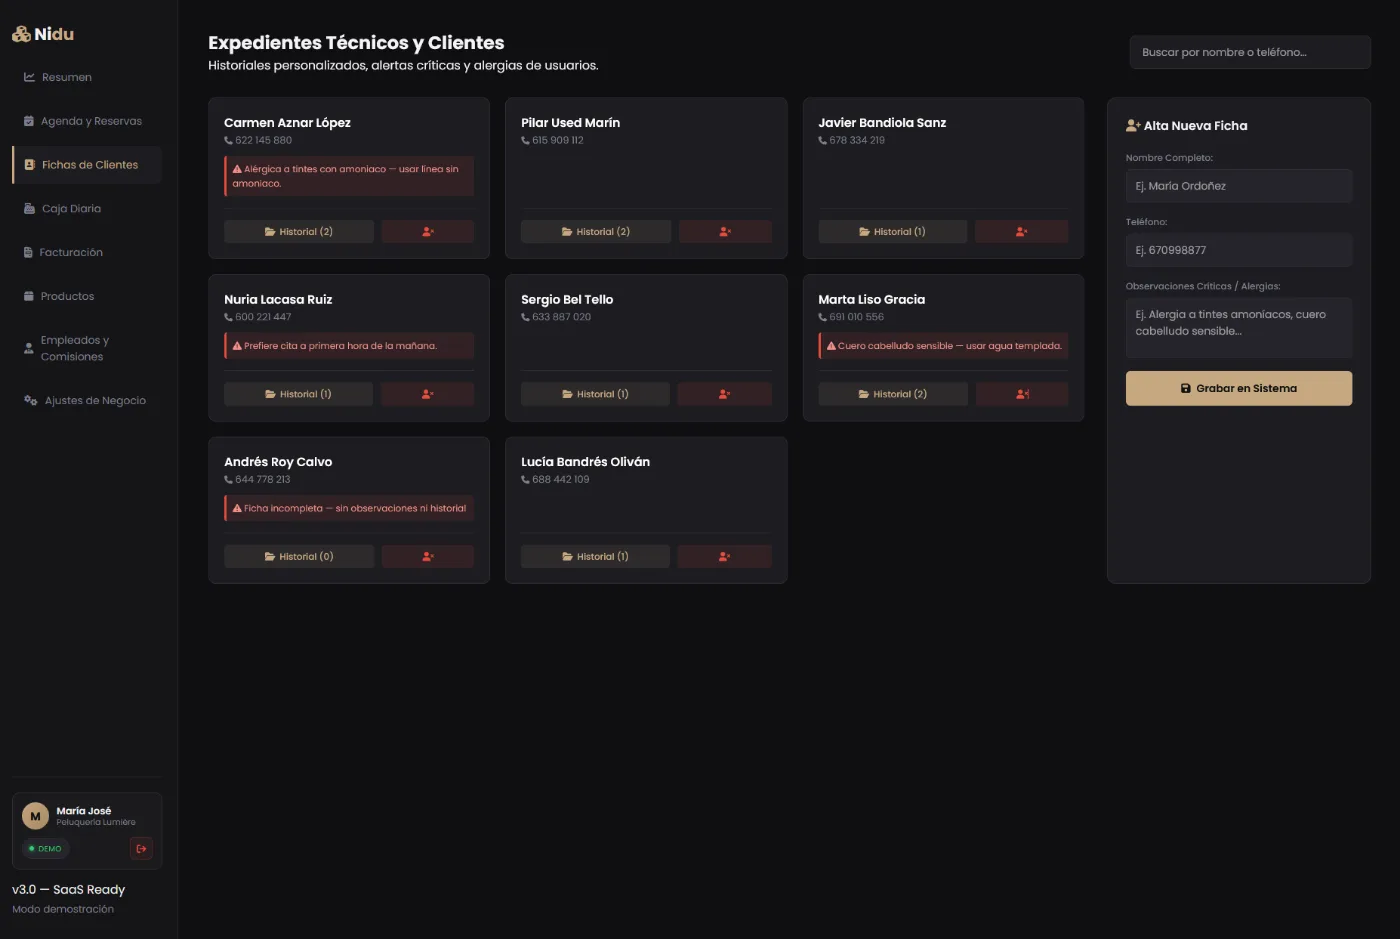Open Ajustes de Negocio

pos(87,401)
